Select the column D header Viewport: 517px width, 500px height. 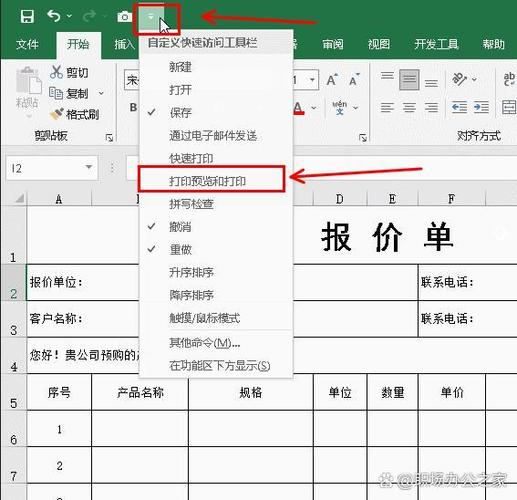tap(340, 199)
